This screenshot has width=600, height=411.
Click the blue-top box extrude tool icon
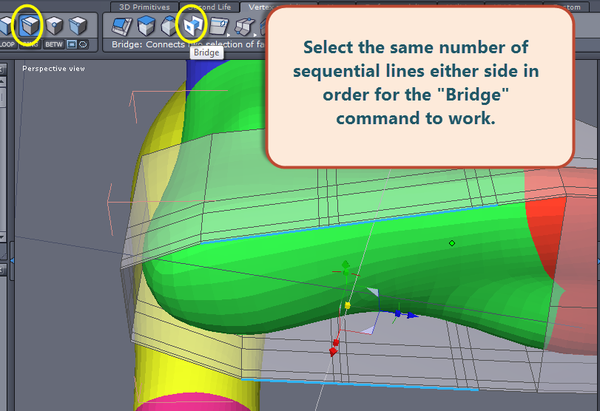(146, 26)
